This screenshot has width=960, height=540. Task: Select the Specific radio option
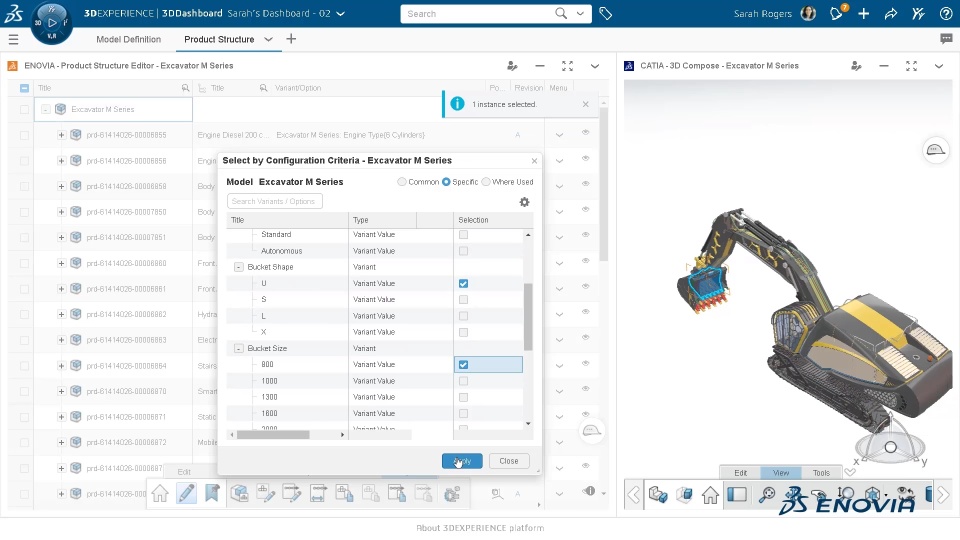point(446,182)
